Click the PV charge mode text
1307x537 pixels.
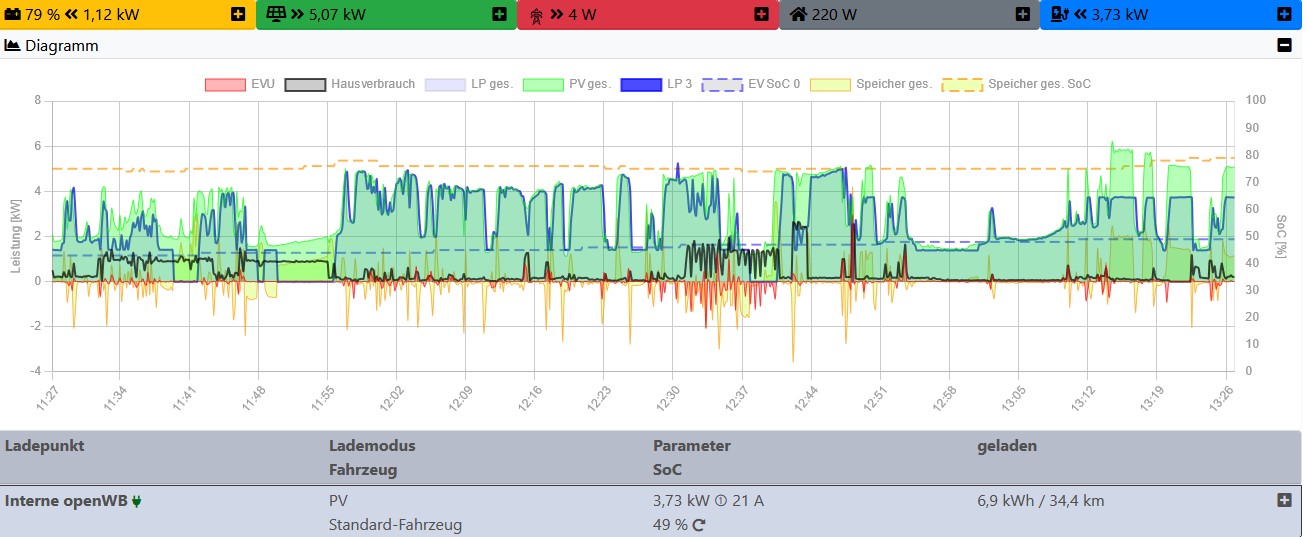(x=339, y=501)
